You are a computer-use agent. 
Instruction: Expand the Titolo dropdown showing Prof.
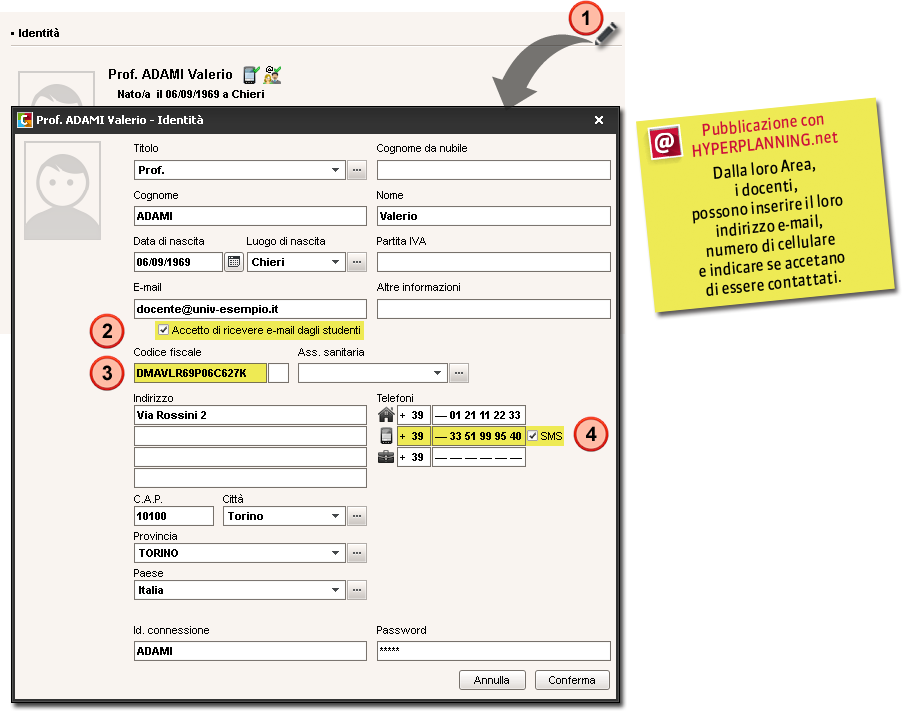[335, 170]
